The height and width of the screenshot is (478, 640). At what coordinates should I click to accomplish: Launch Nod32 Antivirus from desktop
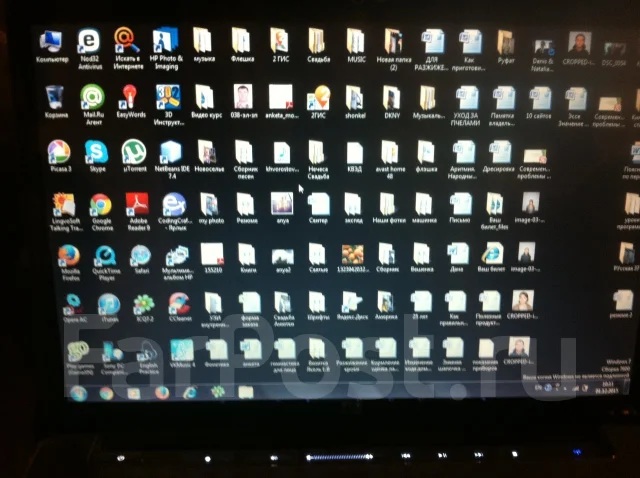tap(89, 48)
